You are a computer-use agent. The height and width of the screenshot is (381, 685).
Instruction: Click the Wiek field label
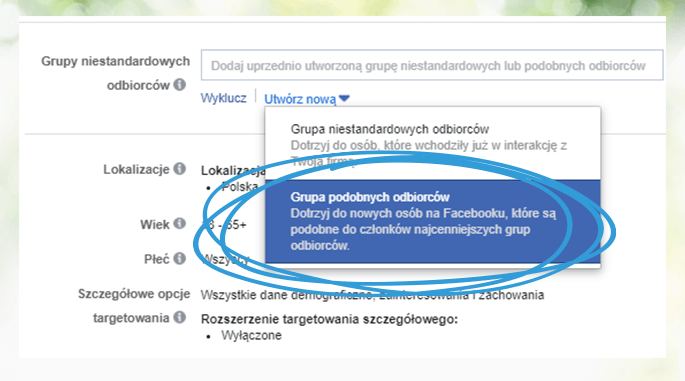point(155,225)
